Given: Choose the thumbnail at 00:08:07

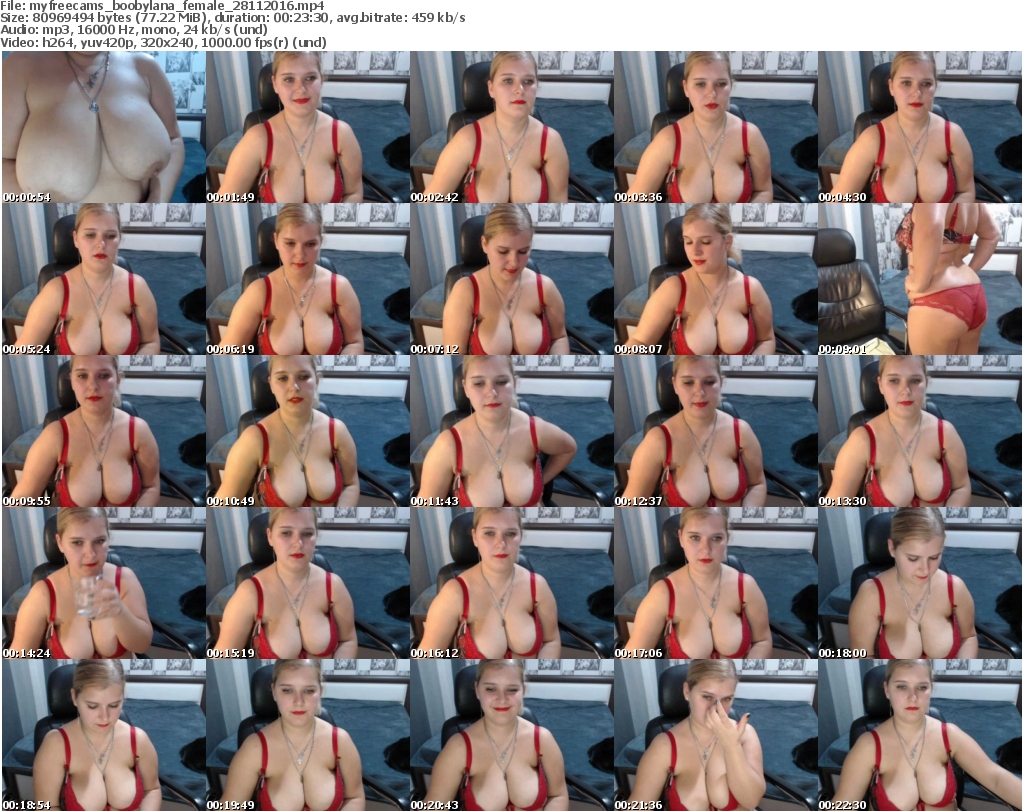Looking at the screenshot, I should pyautogui.click(x=715, y=279).
